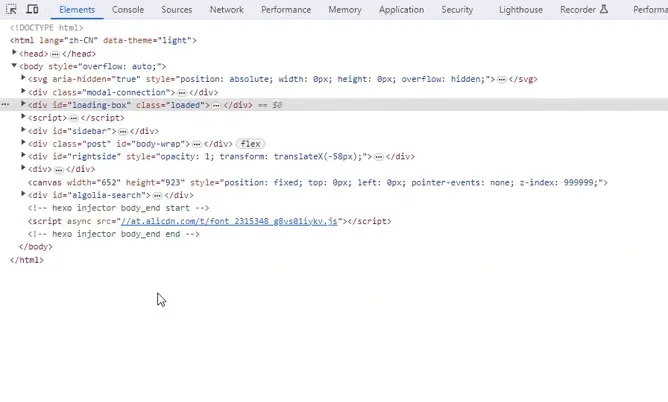The image size is (668, 402).
Task: Show collapsed content of body-wrap div
Action: 196,144
